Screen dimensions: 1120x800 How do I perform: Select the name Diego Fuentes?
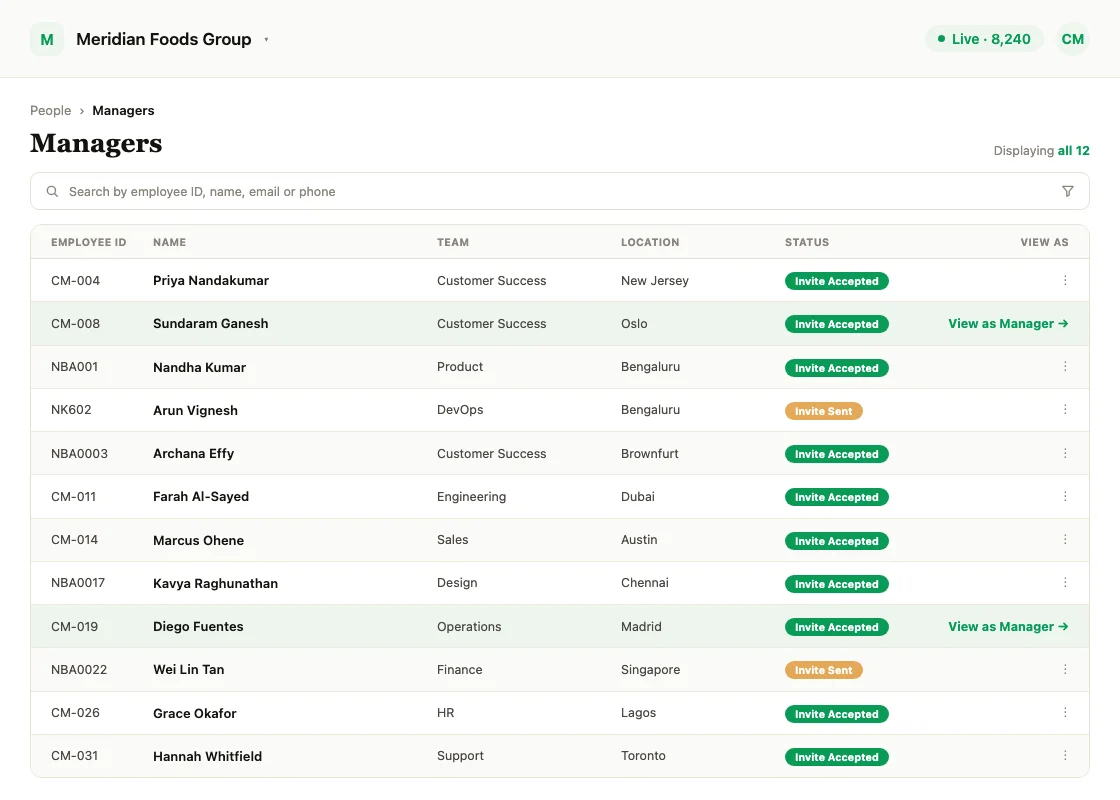point(198,626)
